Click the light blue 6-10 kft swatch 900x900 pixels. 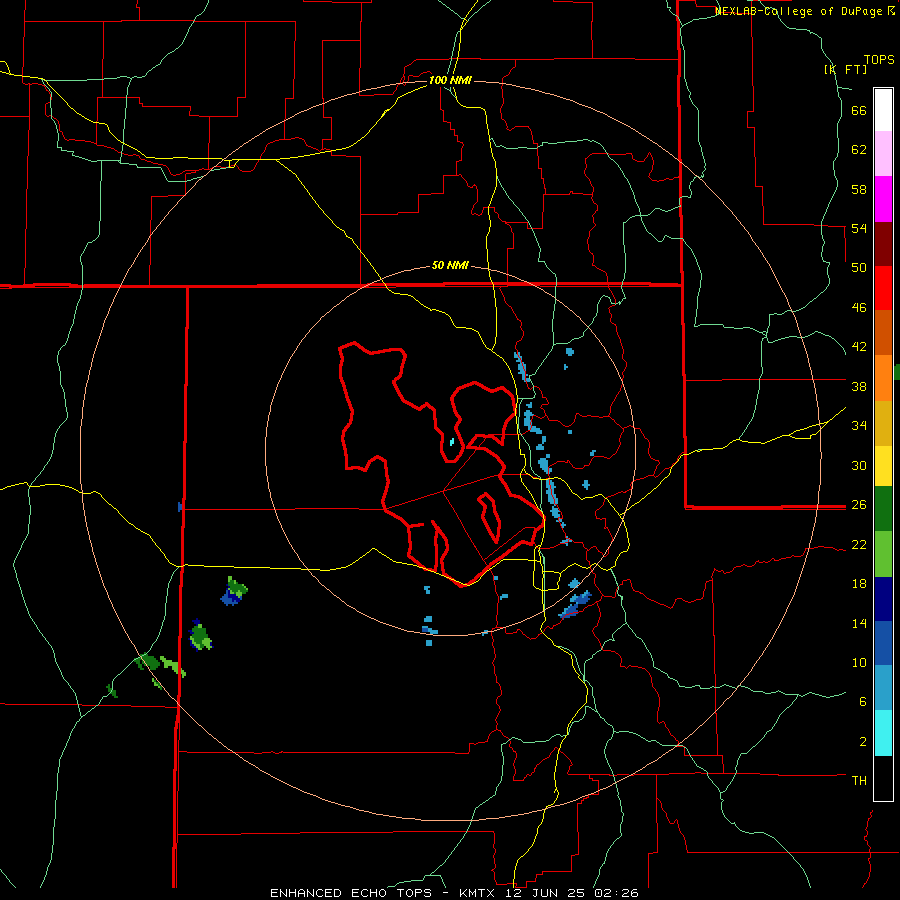click(x=883, y=688)
